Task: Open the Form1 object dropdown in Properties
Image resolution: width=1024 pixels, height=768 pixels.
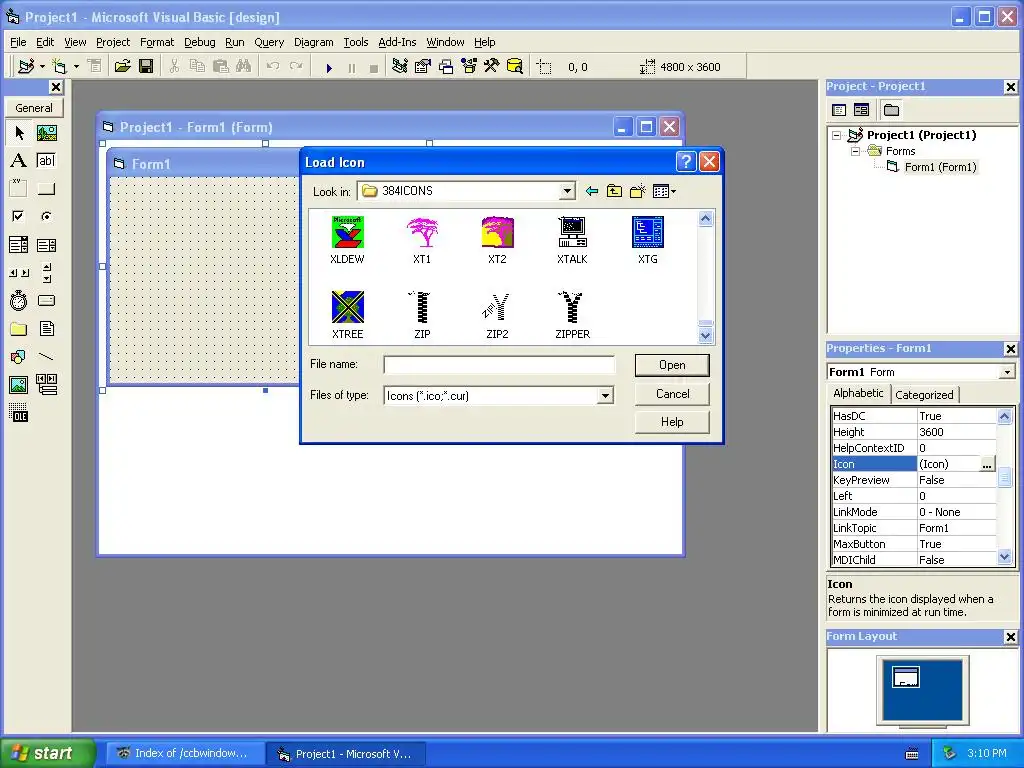Action: point(1007,372)
